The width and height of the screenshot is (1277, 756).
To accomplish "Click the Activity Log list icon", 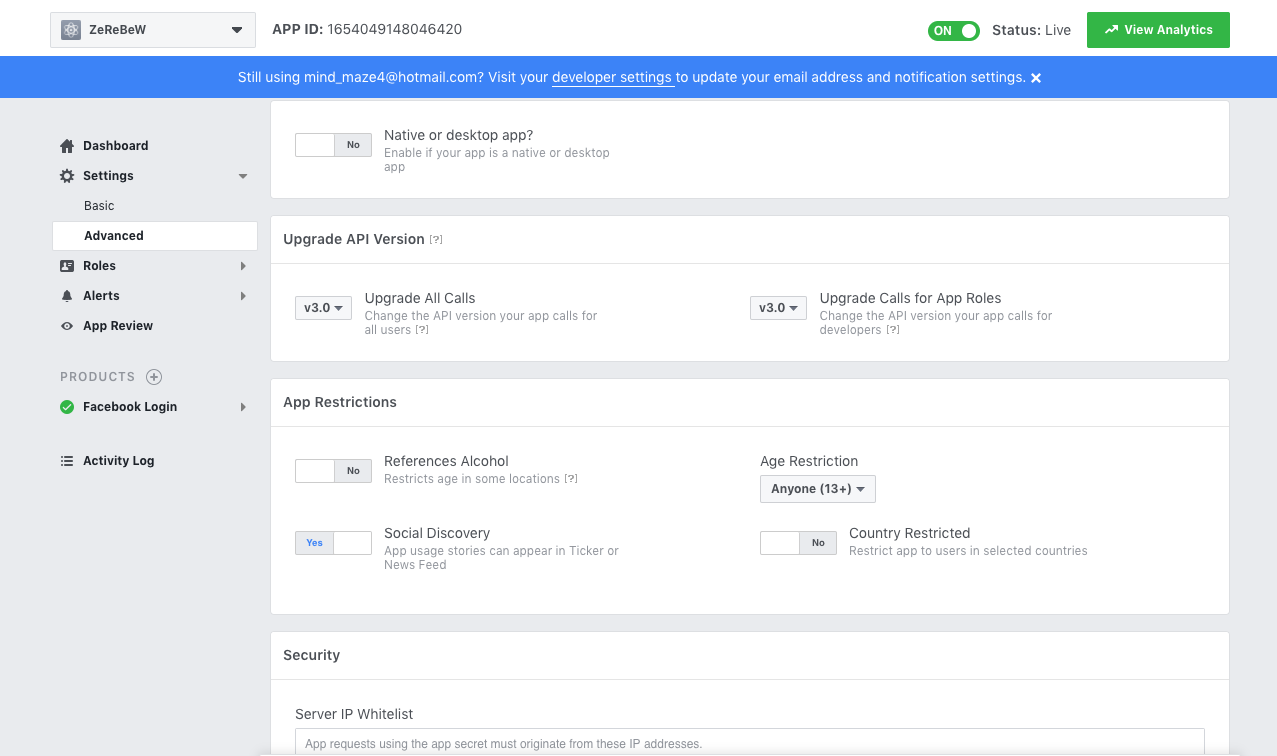I will pos(67,461).
